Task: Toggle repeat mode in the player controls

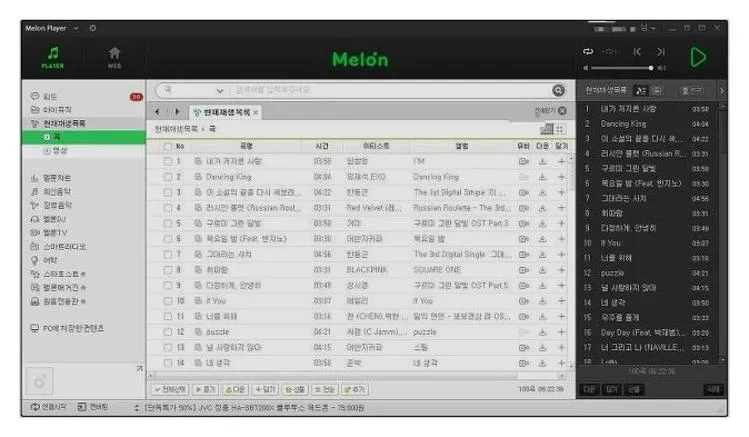Action: click(x=588, y=52)
